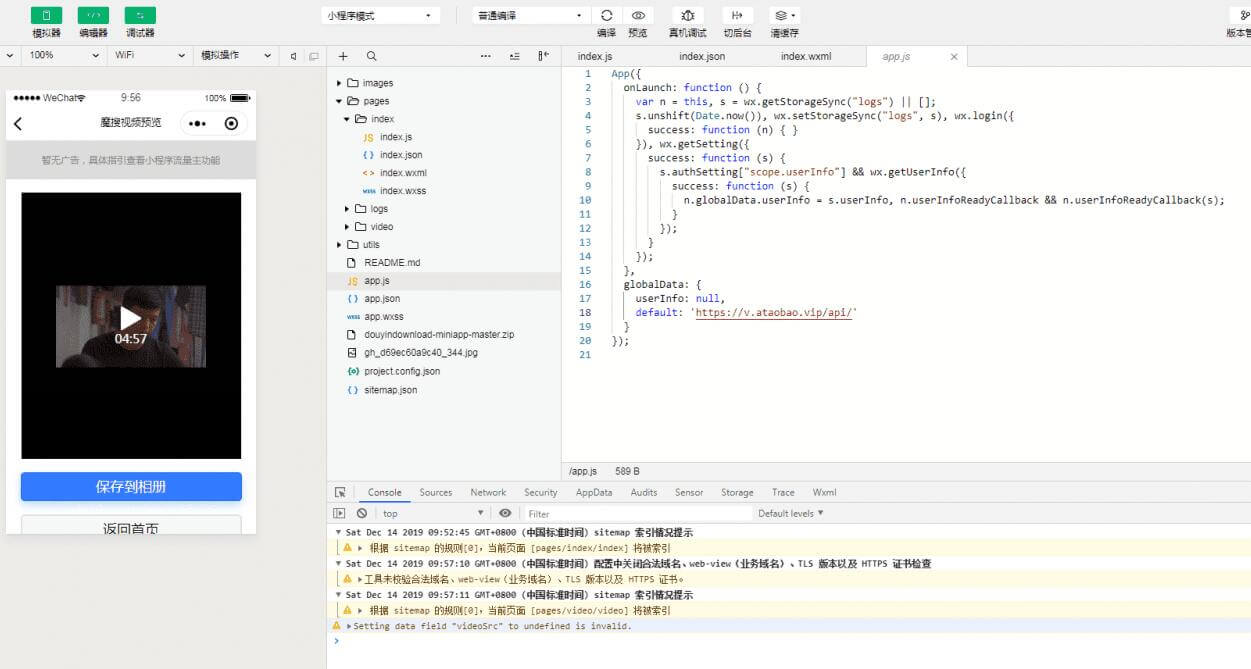Viewport: 1251px width, 669px height.
Task: Play the video in the simulator
Action: pos(130,318)
